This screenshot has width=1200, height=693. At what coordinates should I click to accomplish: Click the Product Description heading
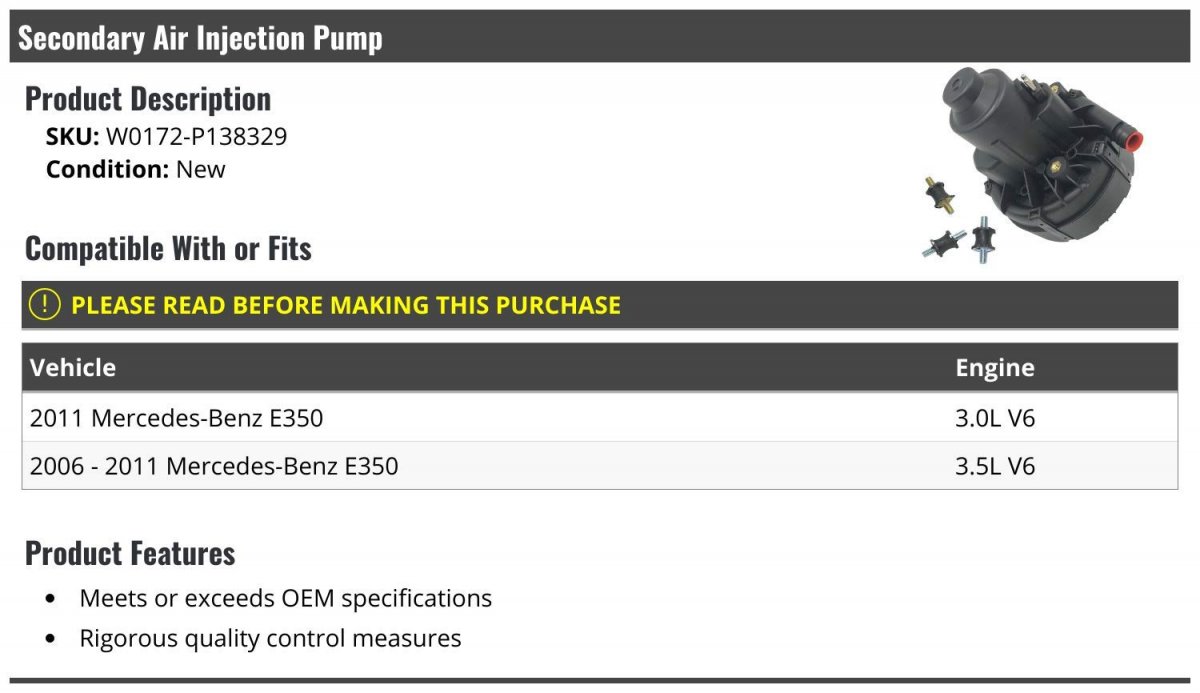tap(148, 99)
